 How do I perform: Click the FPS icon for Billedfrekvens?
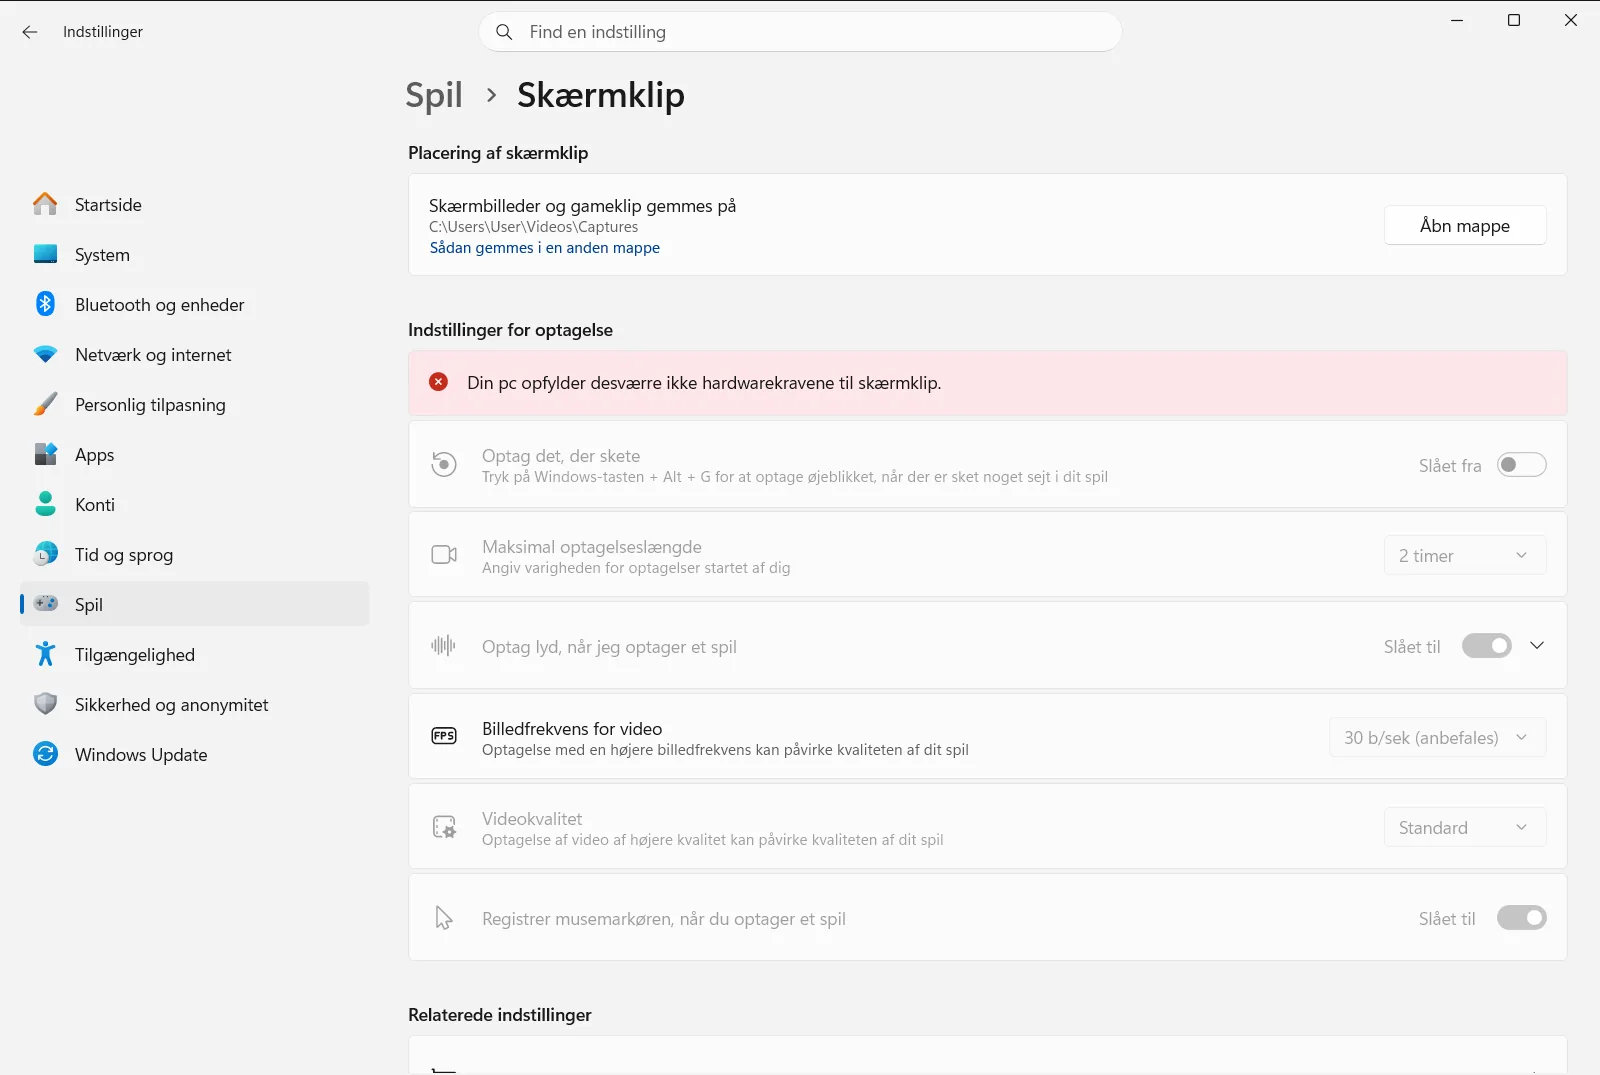click(444, 736)
